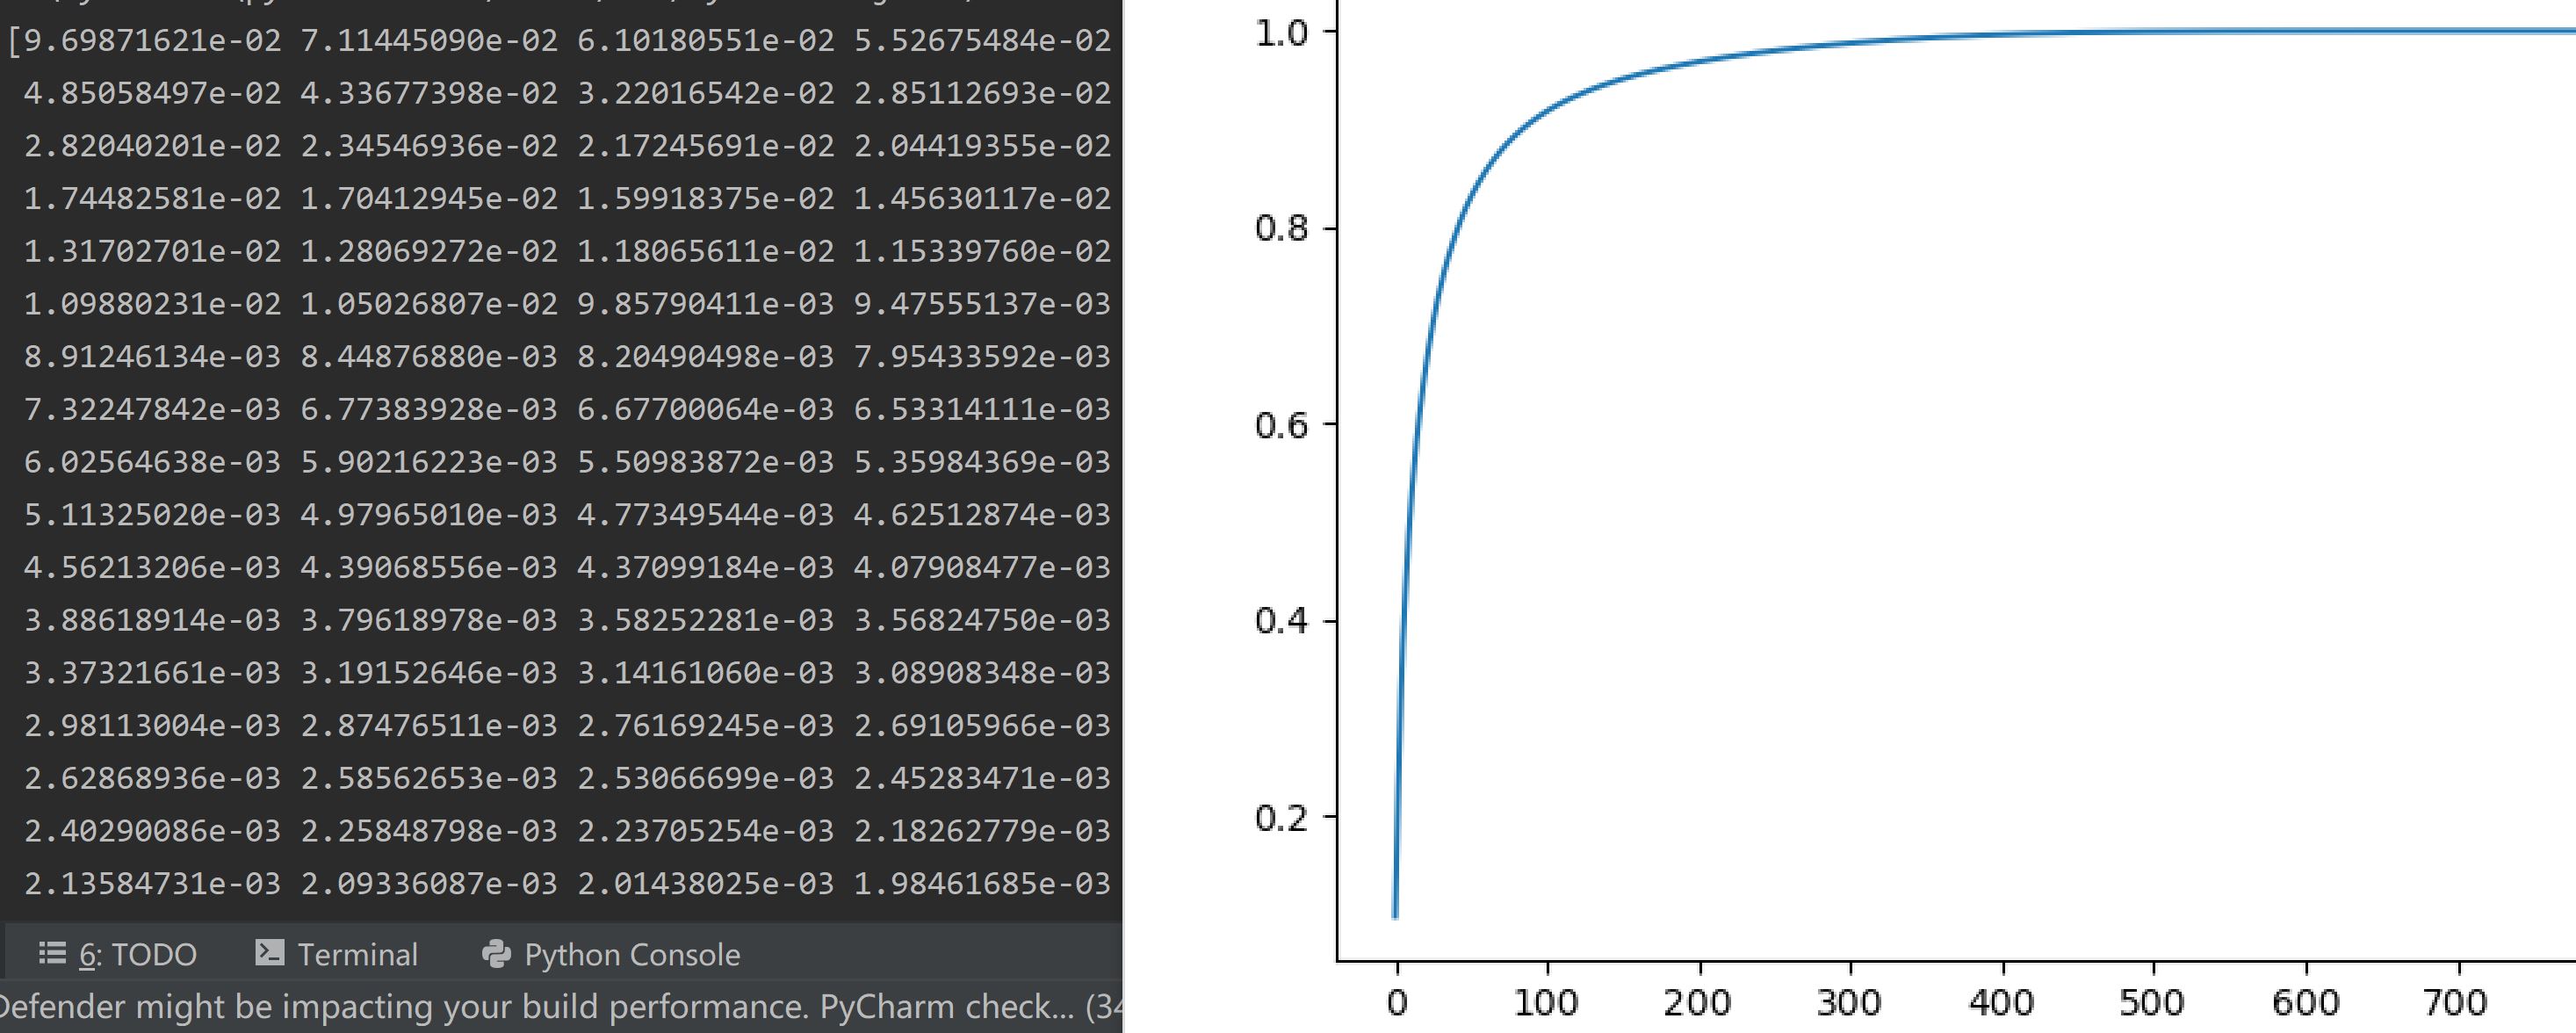This screenshot has height=1033, width=2576.
Task: Click the 0 x-axis tick label
Action: pyautogui.click(x=1397, y=1002)
